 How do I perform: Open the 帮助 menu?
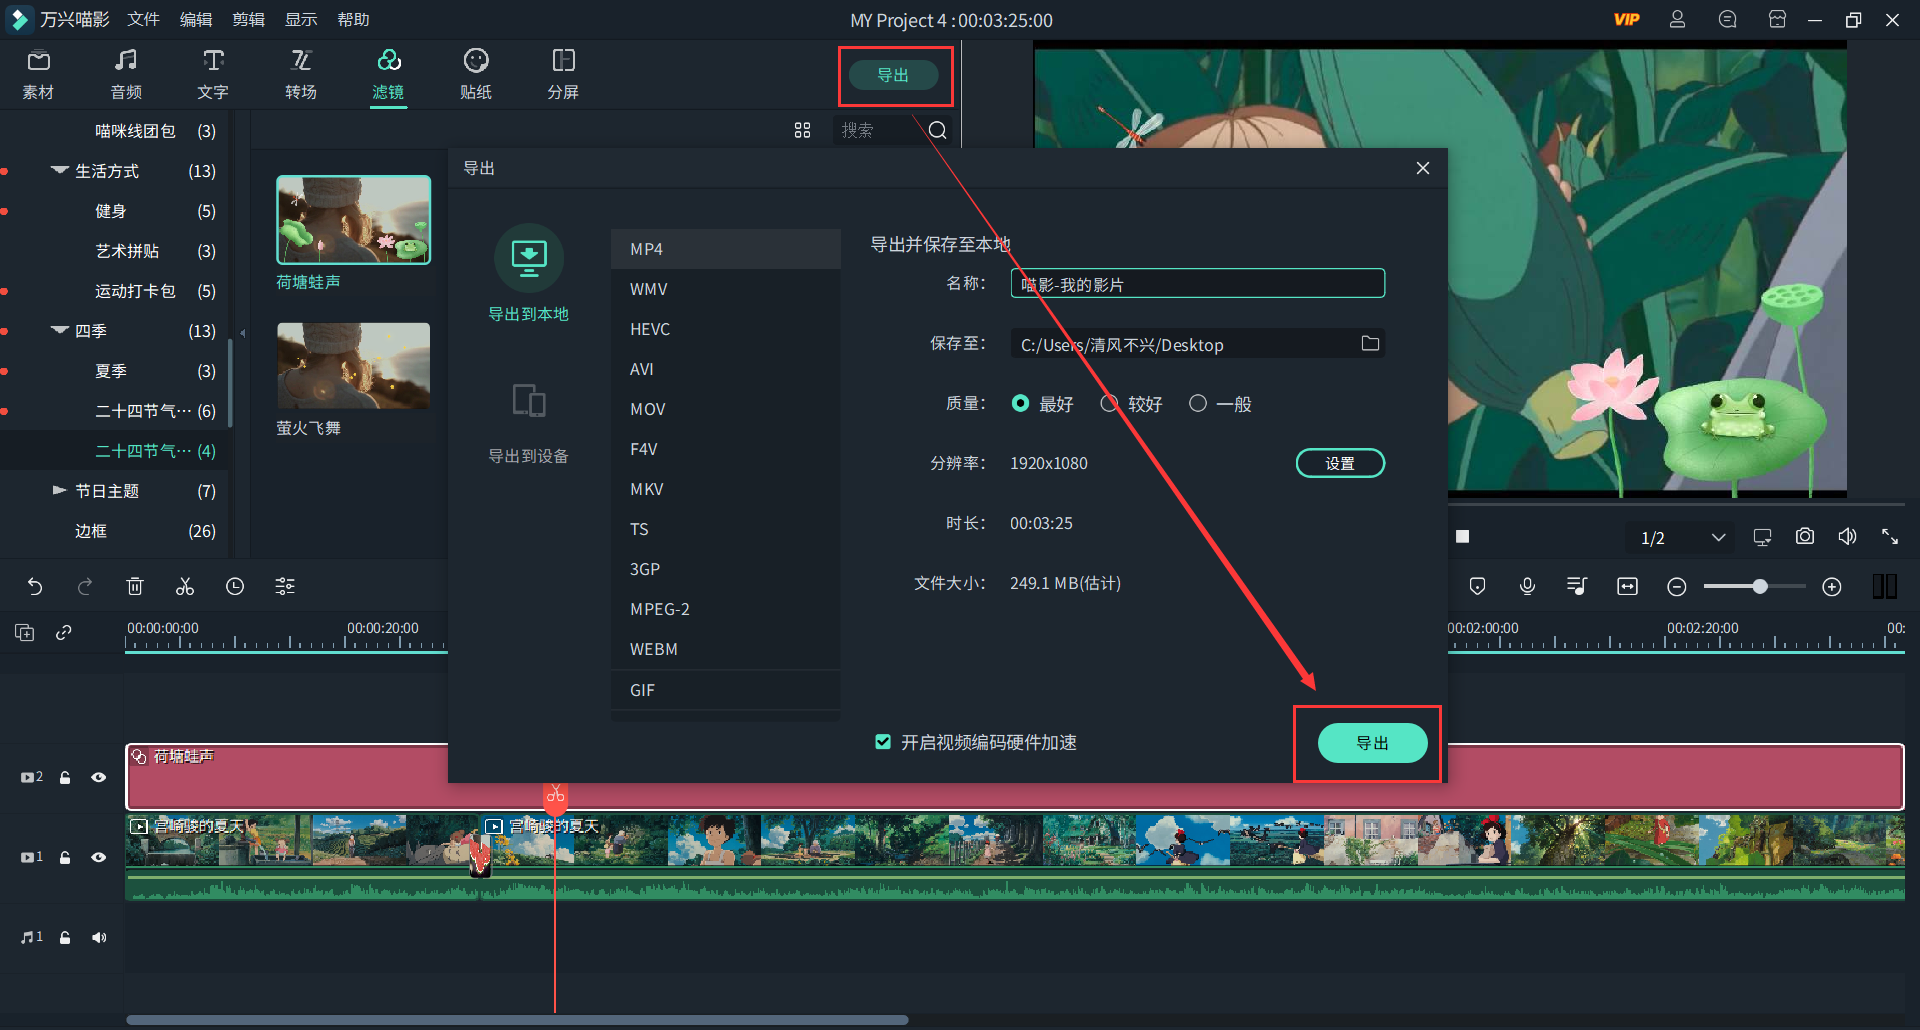pos(352,19)
